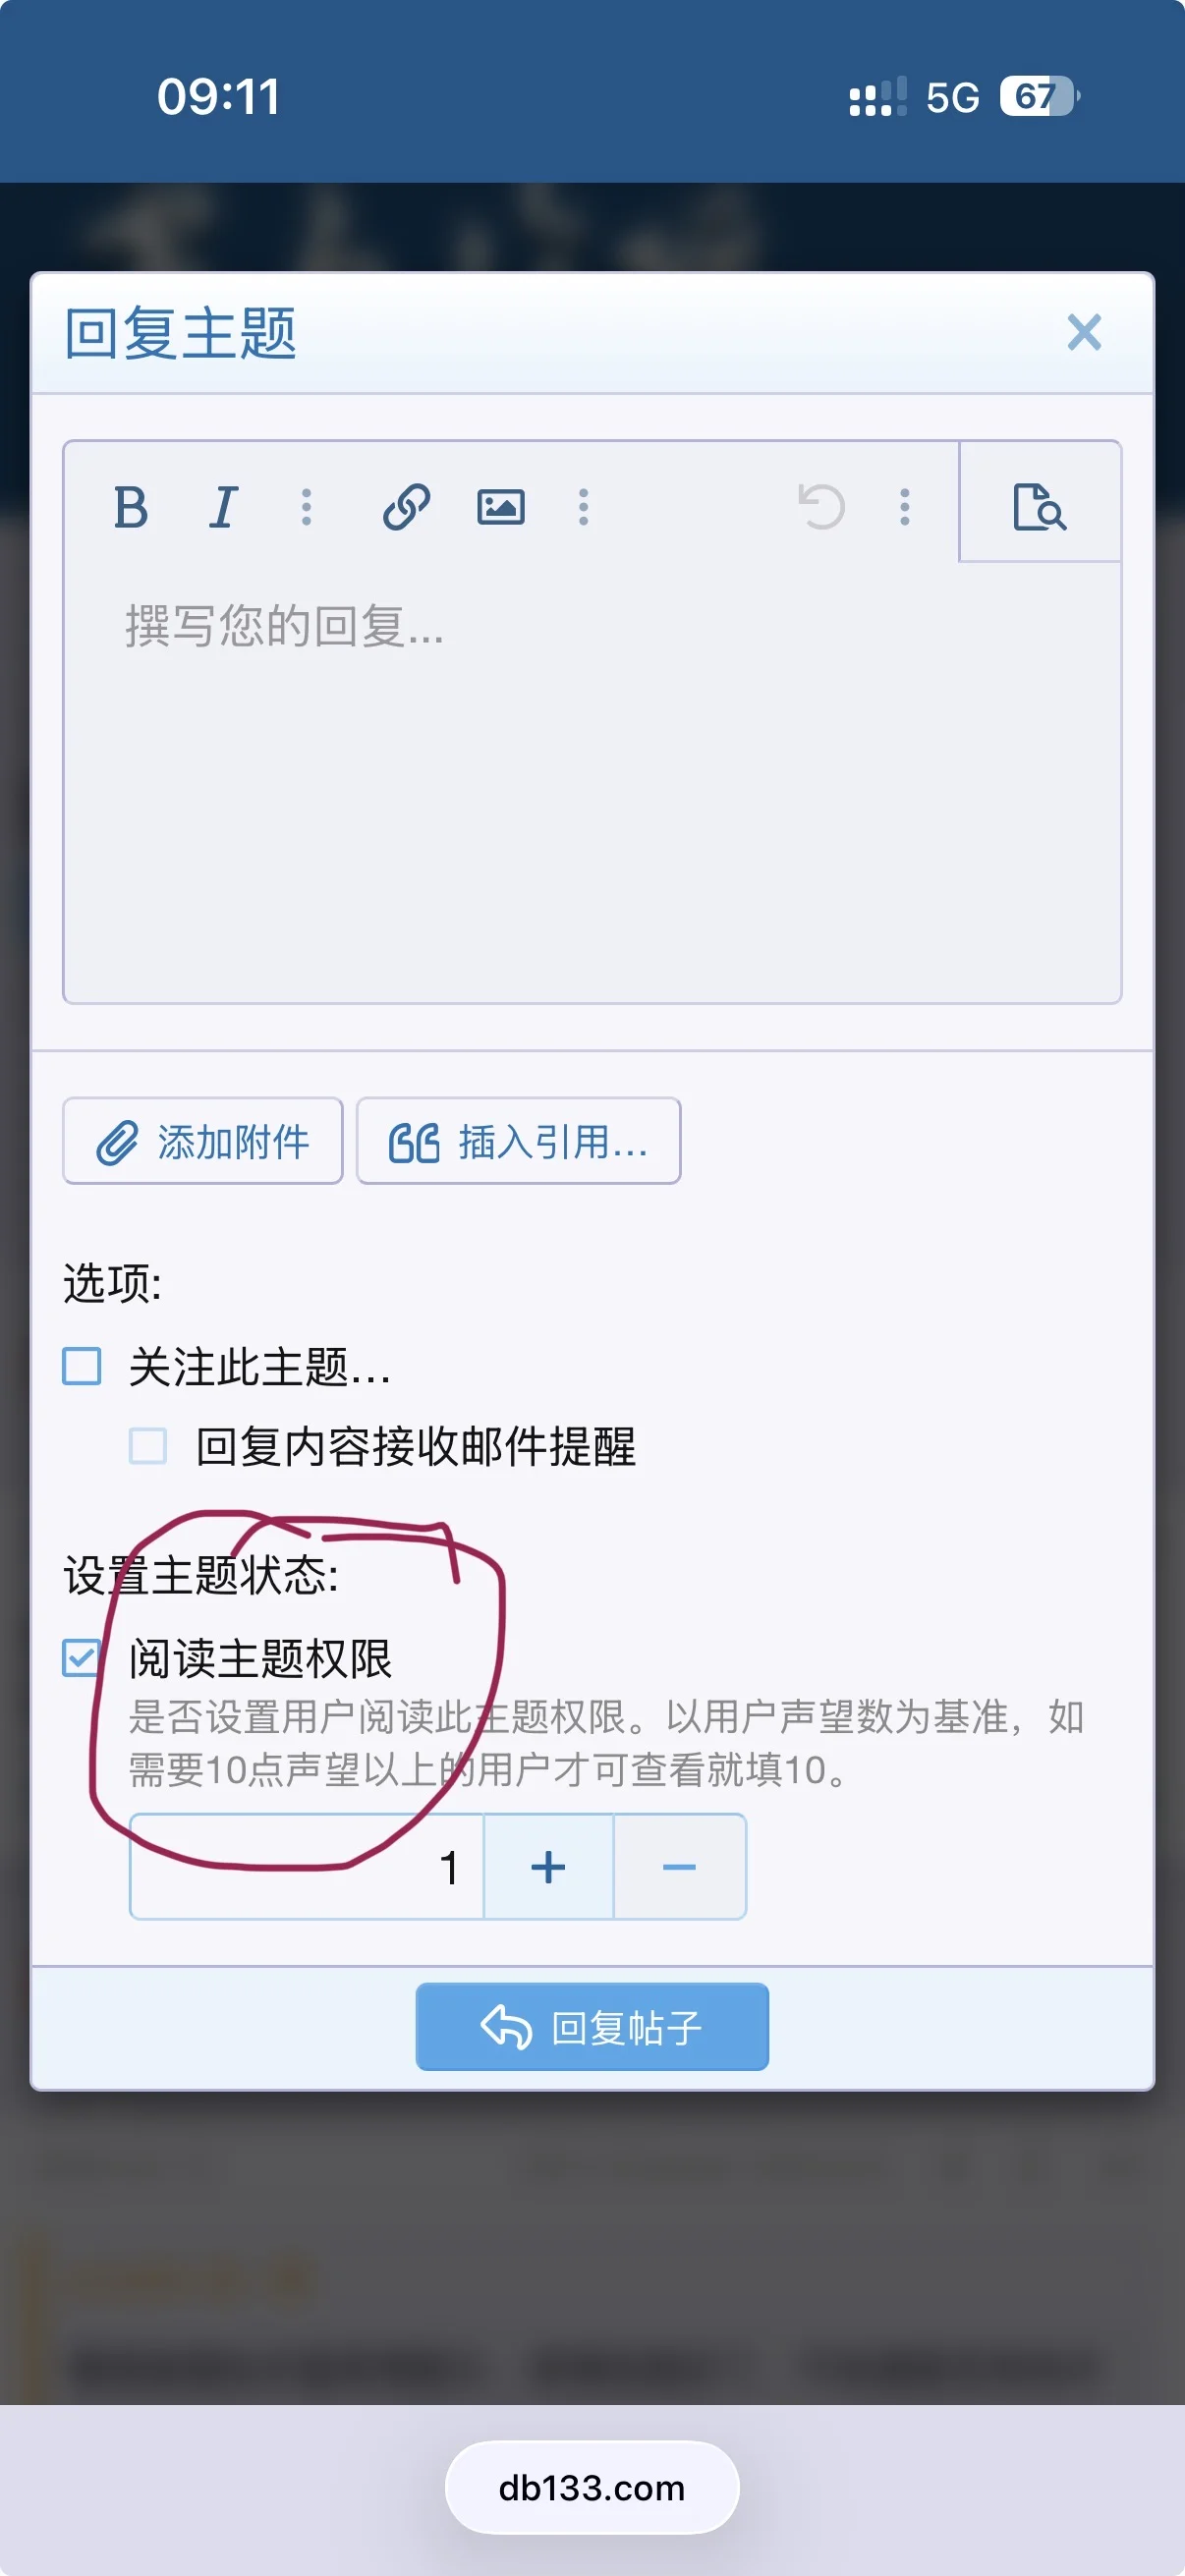Increase reputation value with plus button
The width and height of the screenshot is (1185, 2576).
pyautogui.click(x=548, y=1867)
